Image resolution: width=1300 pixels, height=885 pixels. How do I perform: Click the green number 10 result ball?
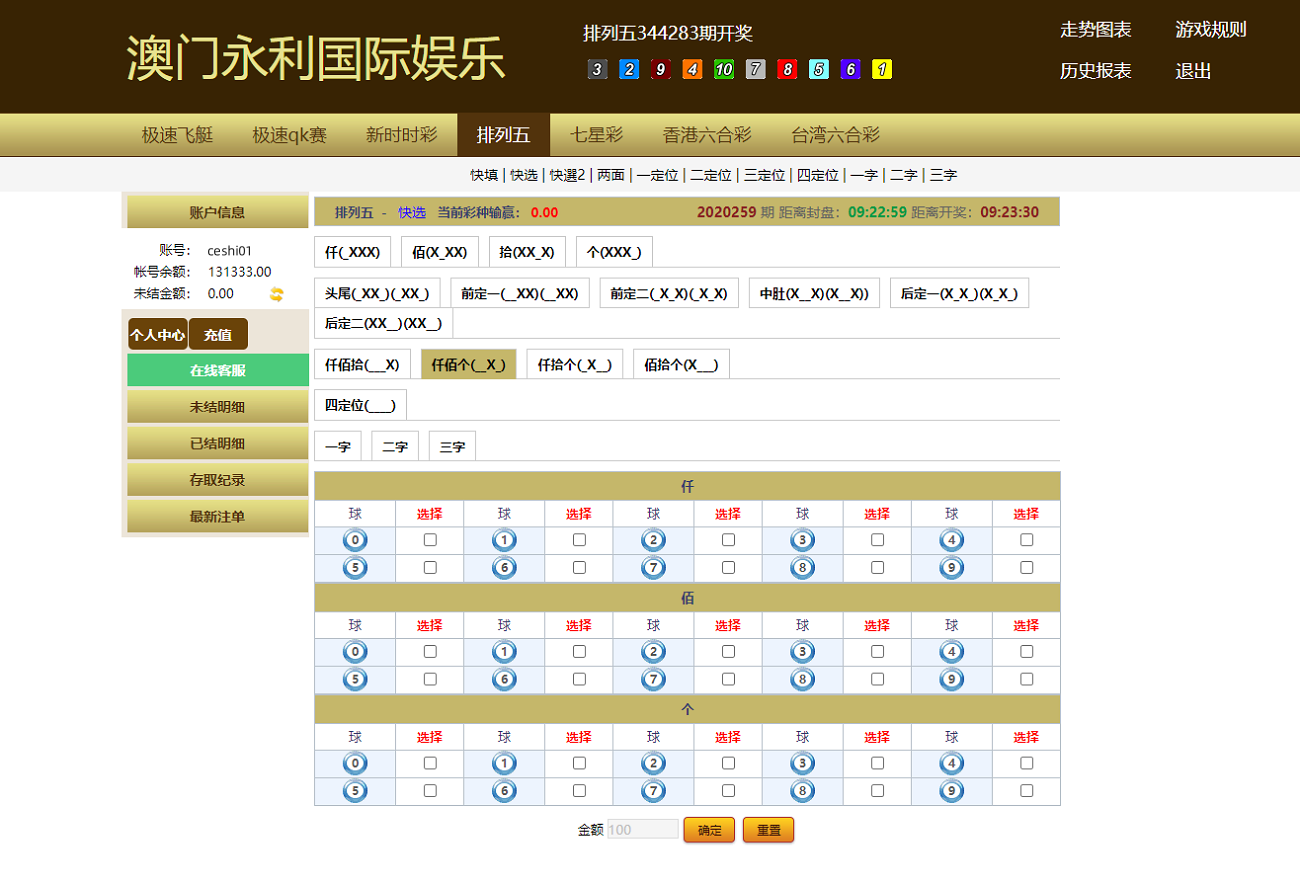tap(724, 69)
